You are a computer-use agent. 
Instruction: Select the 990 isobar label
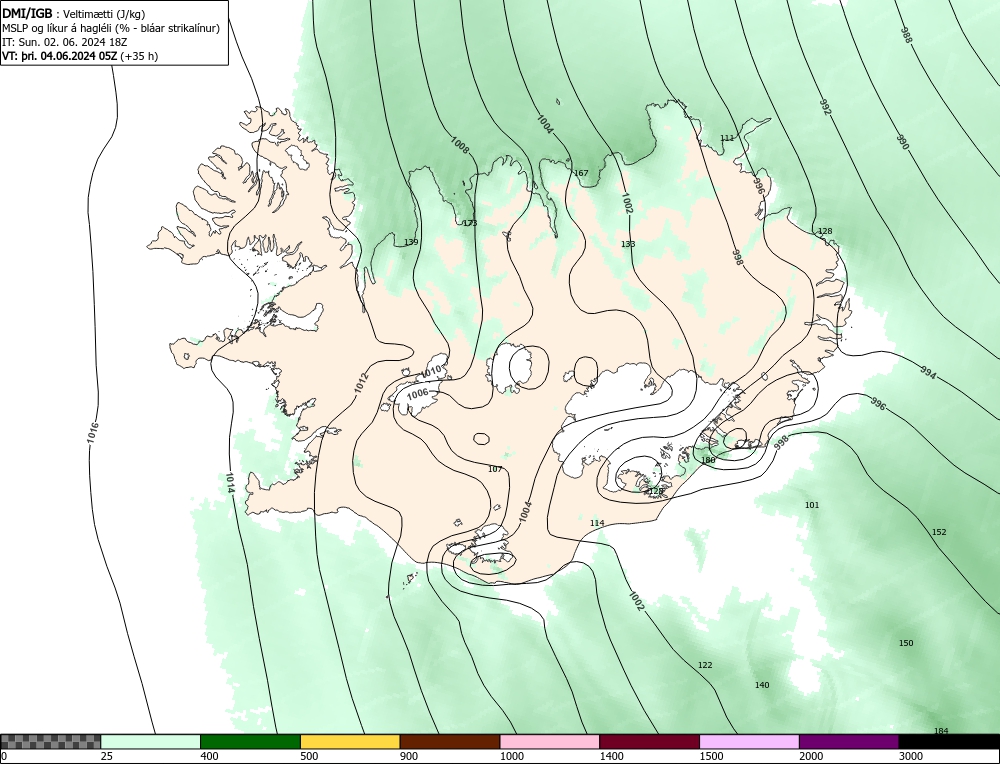click(902, 142)
